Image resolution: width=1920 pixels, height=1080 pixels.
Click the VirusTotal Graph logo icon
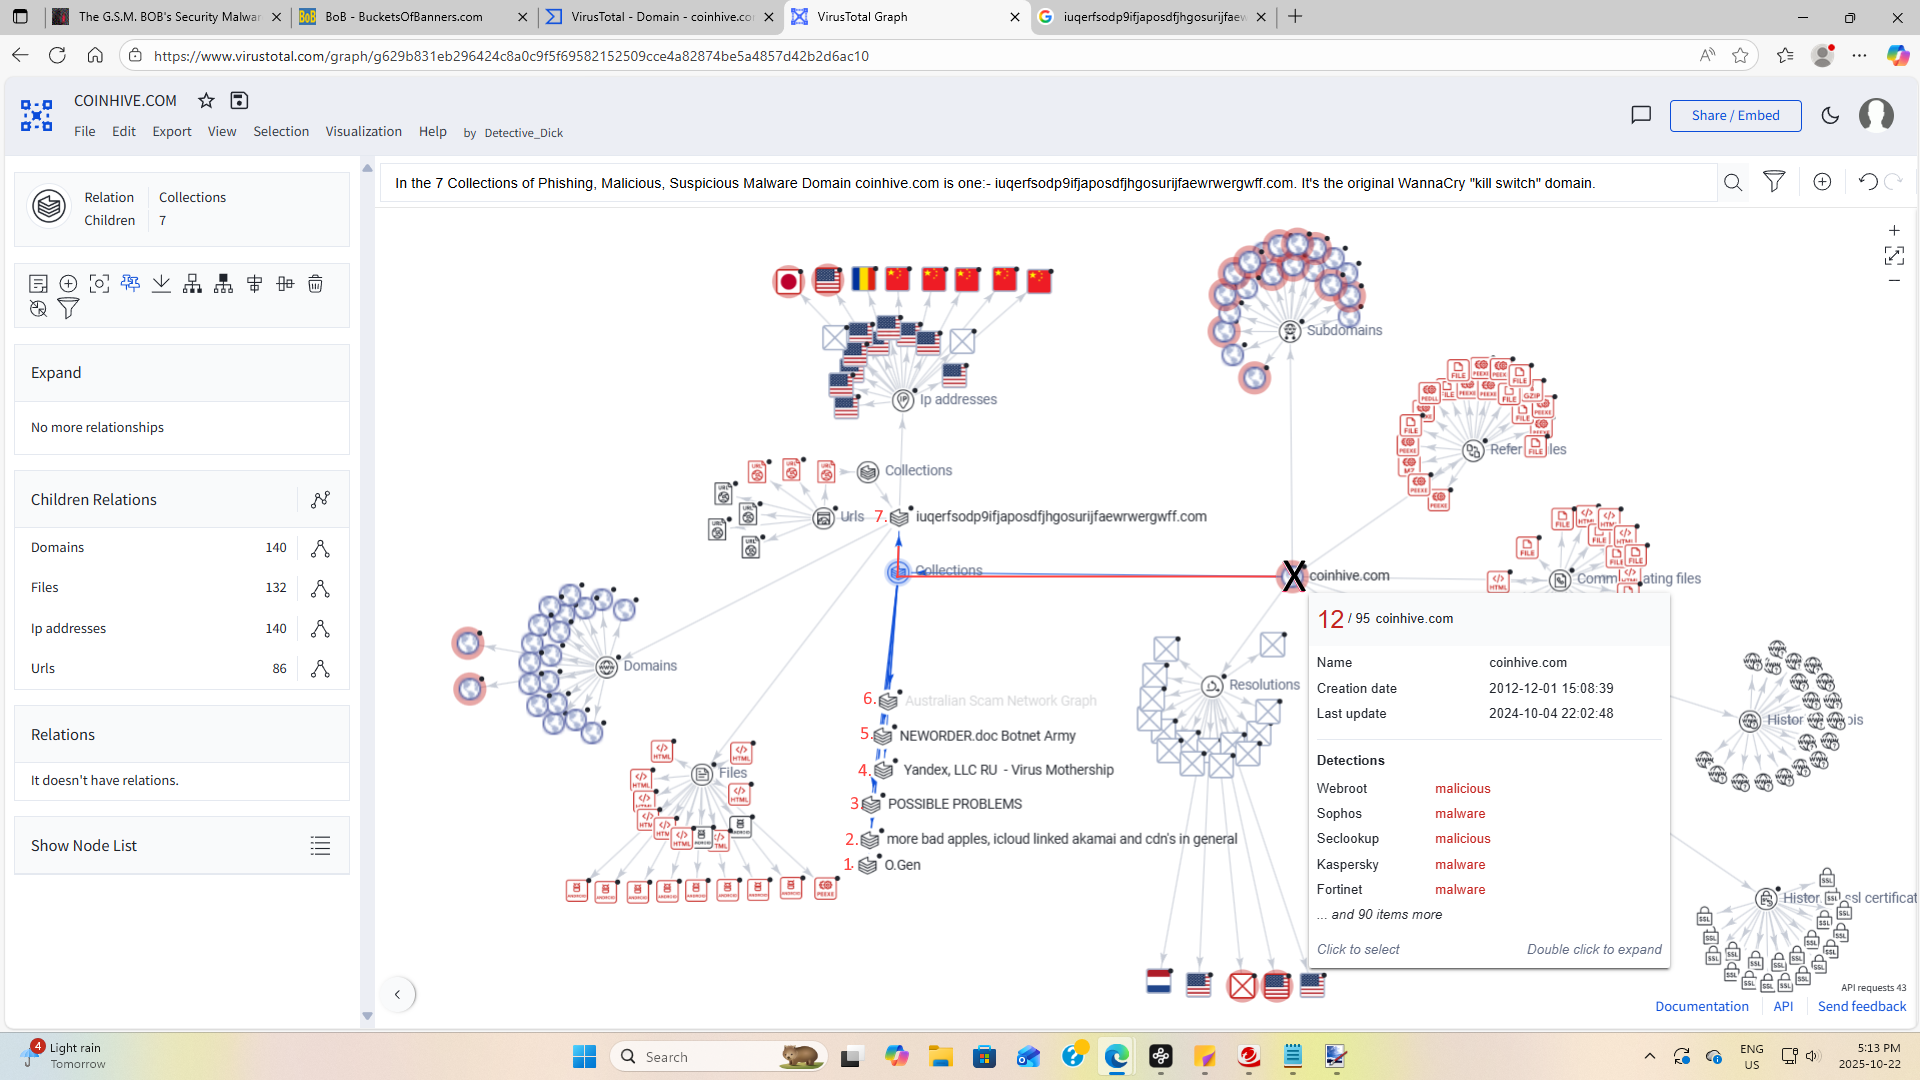click(37, 115)
